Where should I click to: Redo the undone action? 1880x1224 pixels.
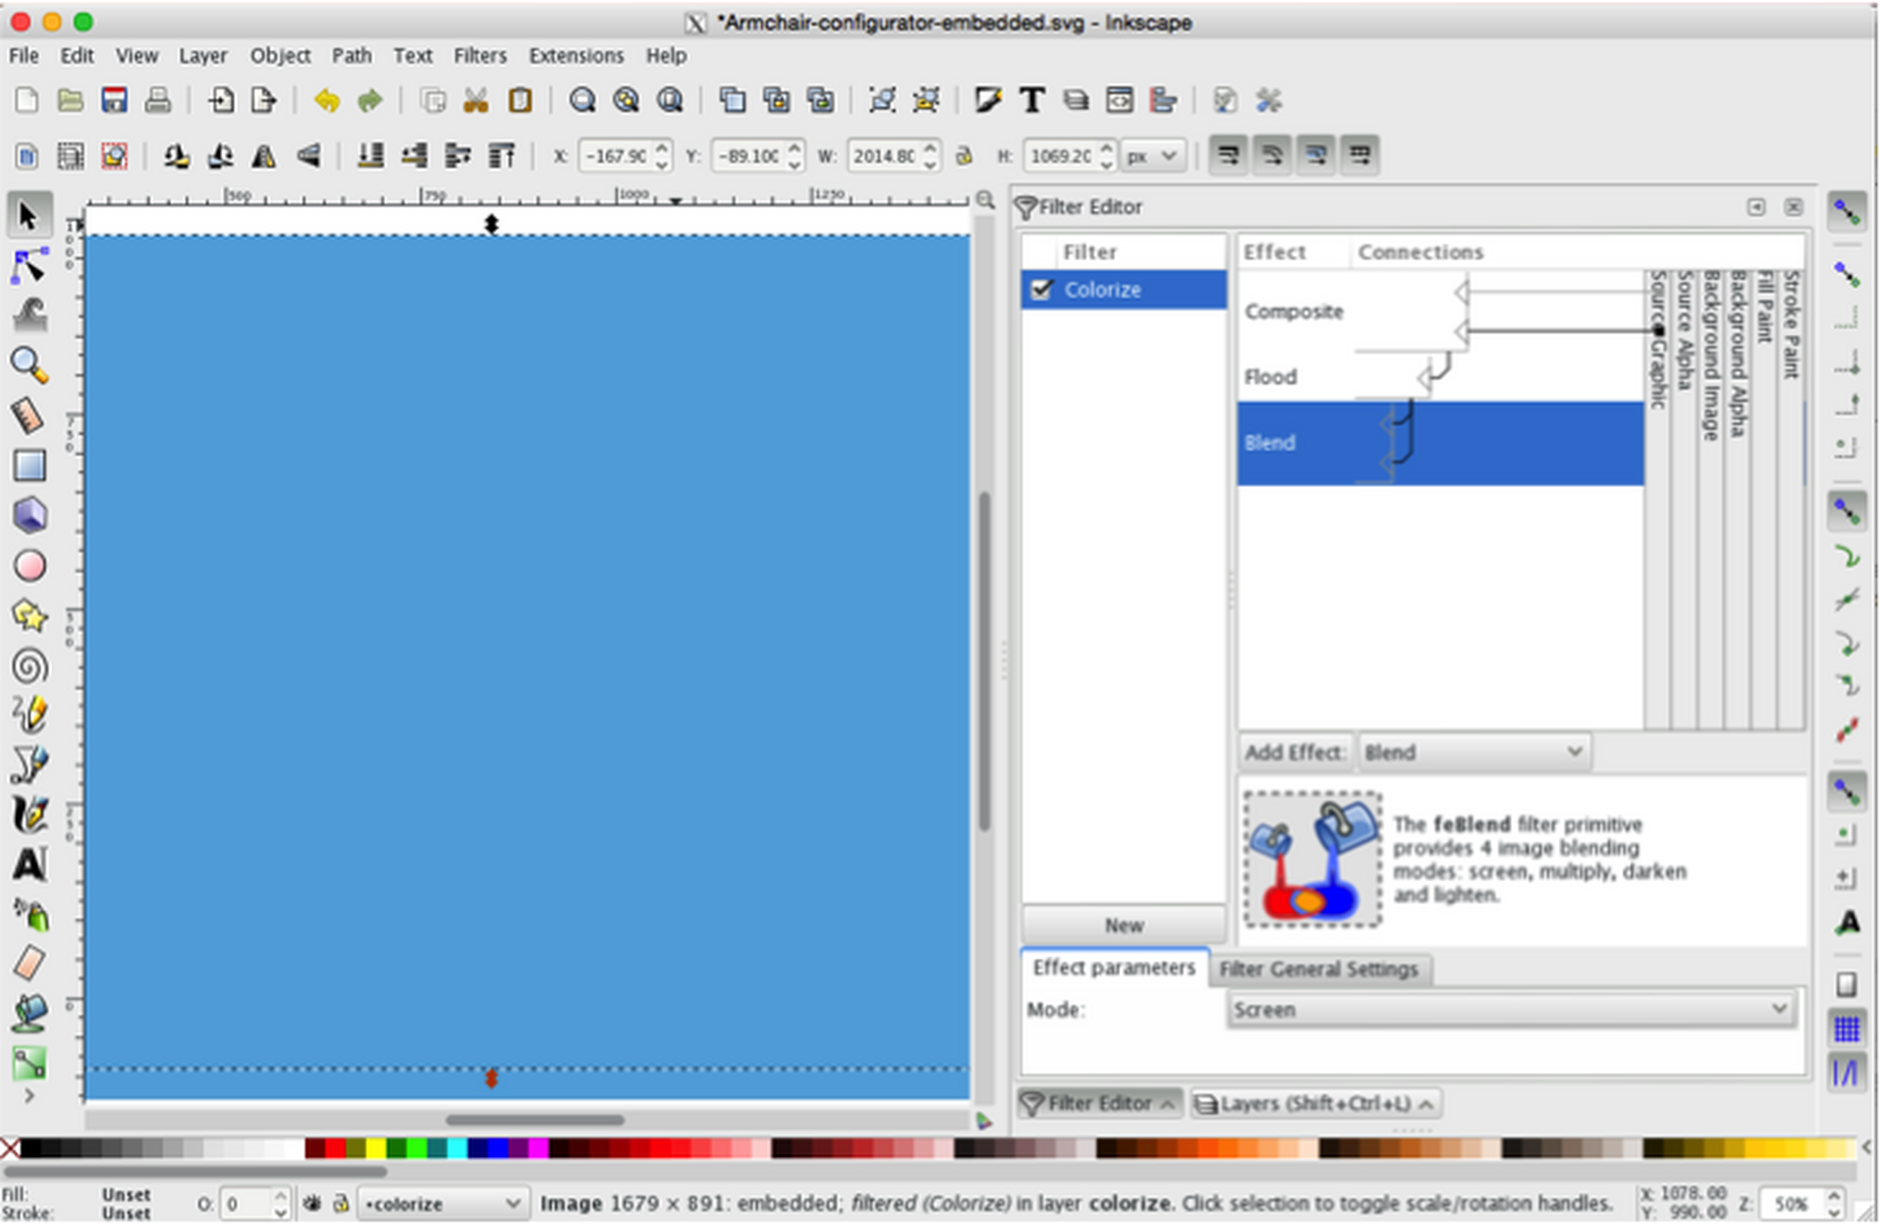pyautogui.click(x=370, y=100)
